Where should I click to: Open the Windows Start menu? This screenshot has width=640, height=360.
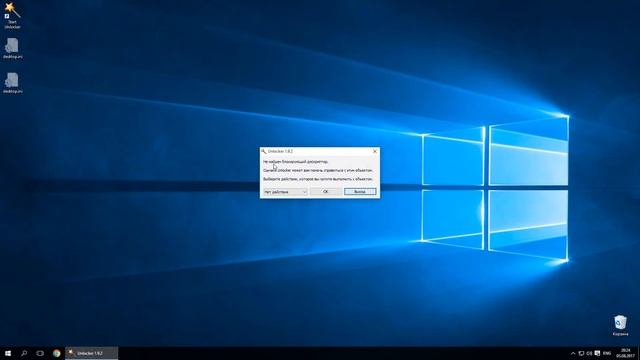(x=8, y=353)
